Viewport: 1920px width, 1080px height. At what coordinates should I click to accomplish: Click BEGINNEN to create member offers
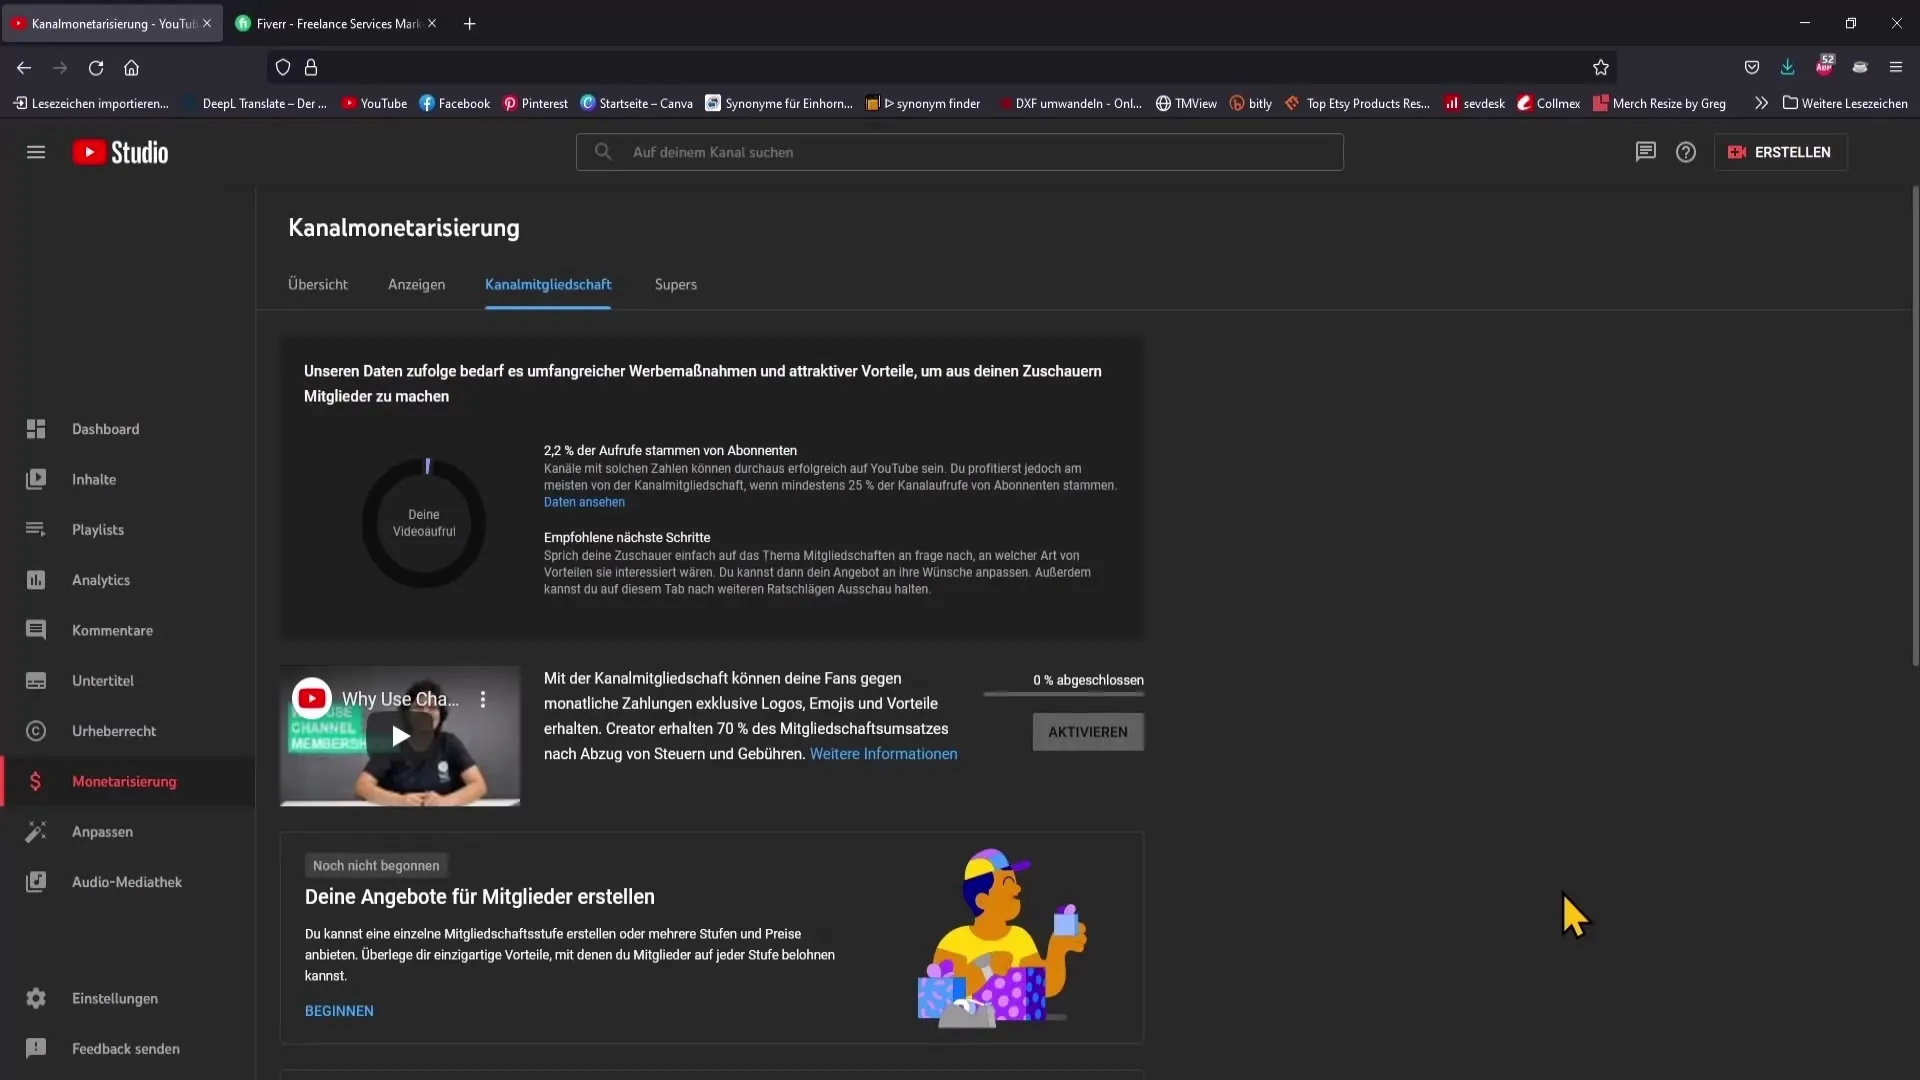pyautogui.click(x=339, y=1010)
